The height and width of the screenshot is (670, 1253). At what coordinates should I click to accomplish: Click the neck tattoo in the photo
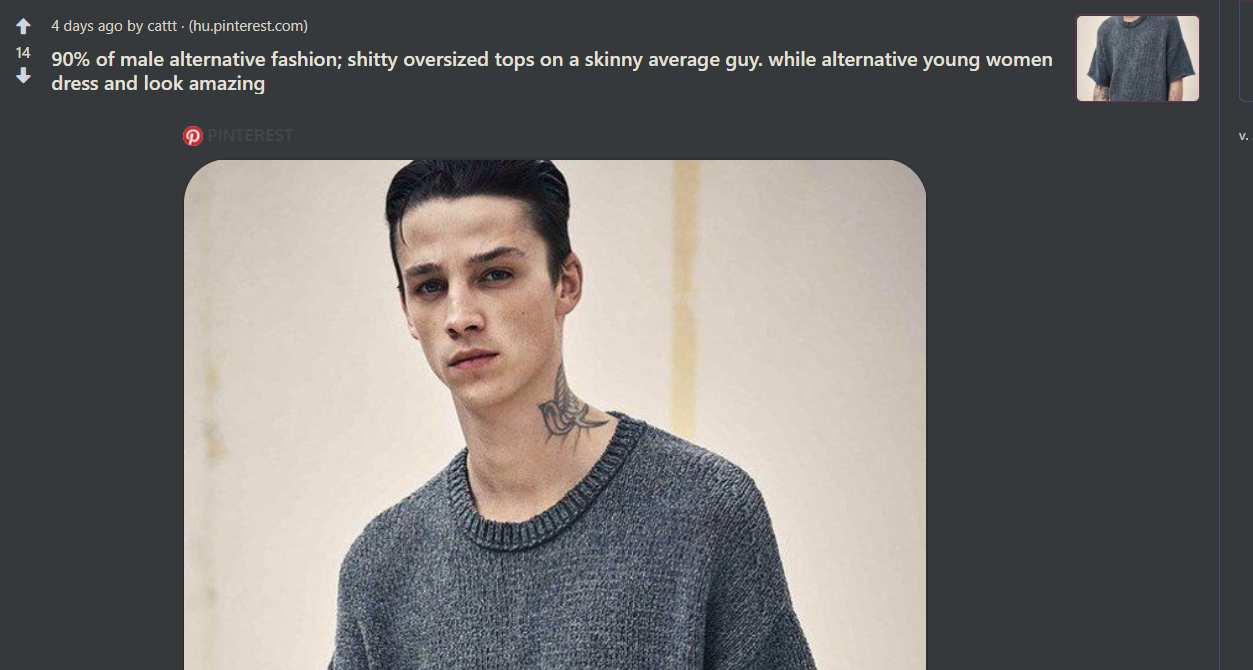click(568, 410)
